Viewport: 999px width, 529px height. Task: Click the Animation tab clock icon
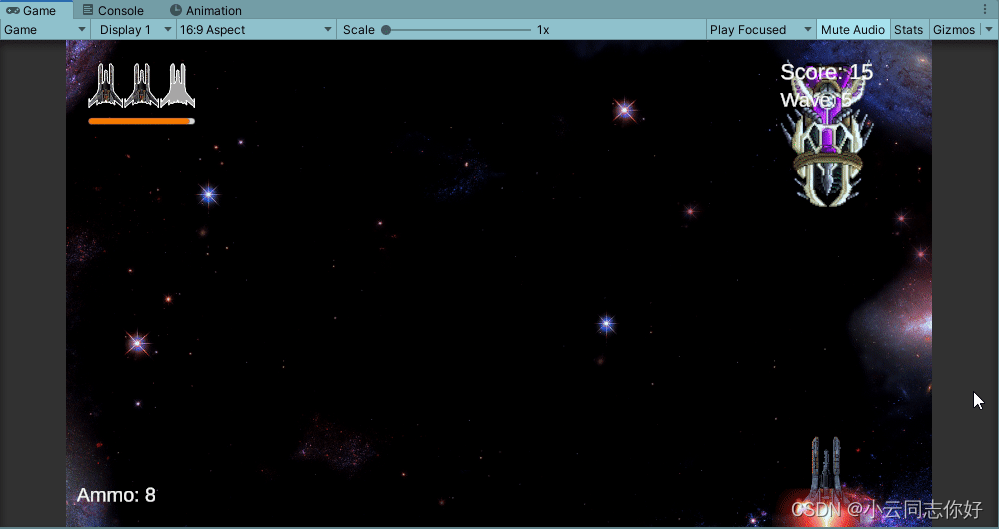coord(176,10)
